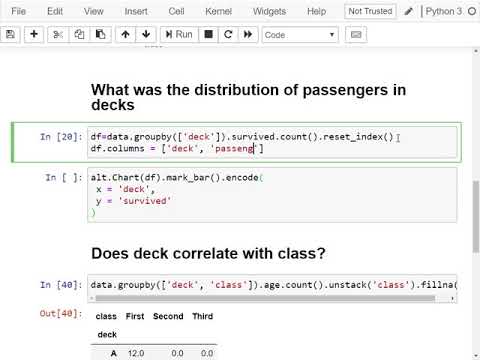Image resolution: width=480 pixels, height=360 pixels.
Task: Open the Widgets menu
Action: 269,11
